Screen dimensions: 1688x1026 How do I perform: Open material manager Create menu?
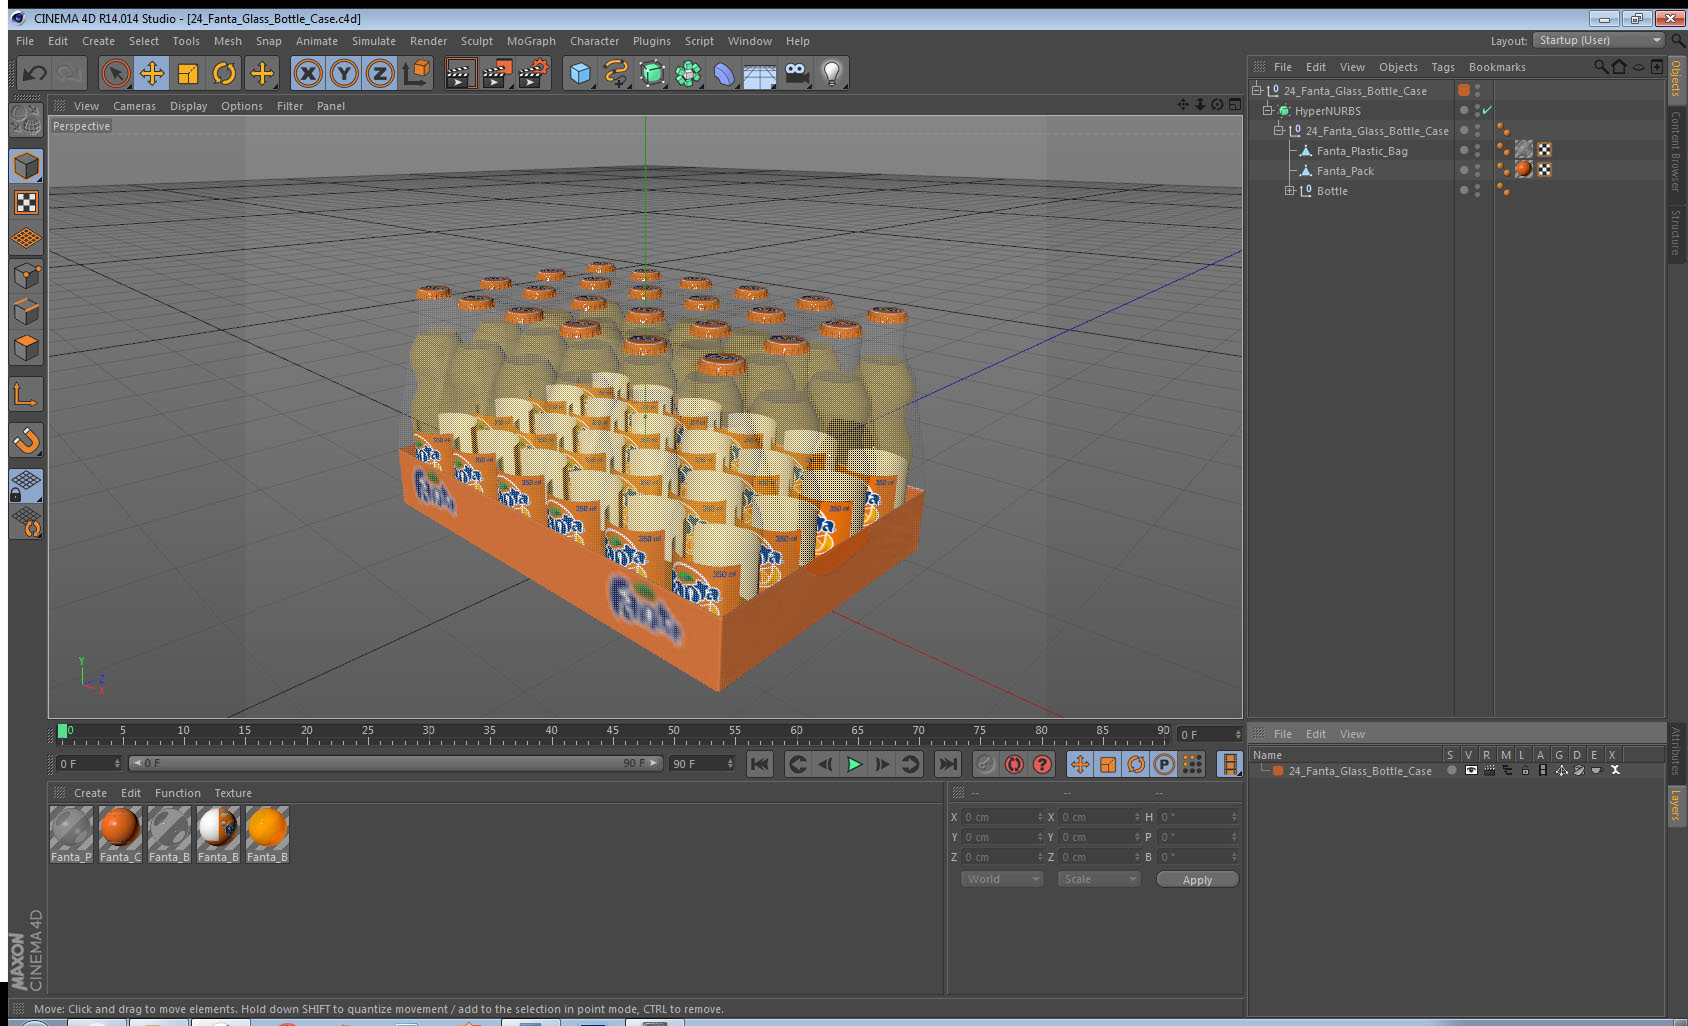[x=90, y=793]
